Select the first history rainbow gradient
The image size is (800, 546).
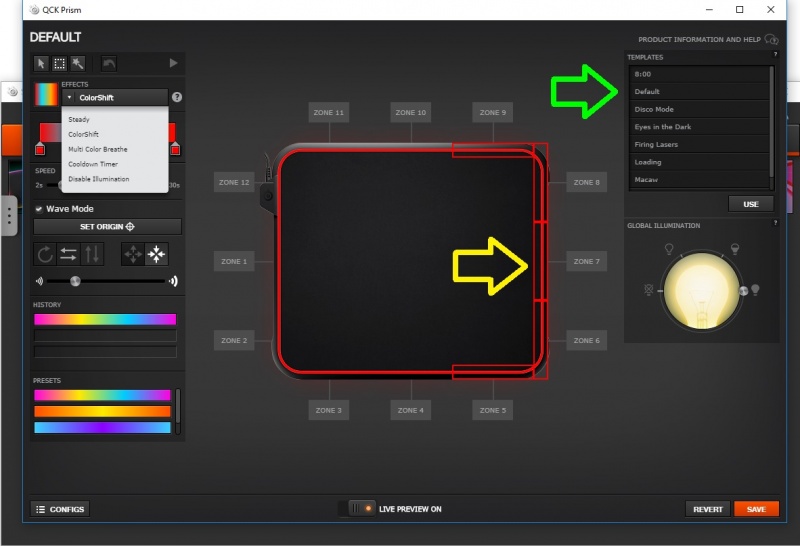tap(105, 319)
